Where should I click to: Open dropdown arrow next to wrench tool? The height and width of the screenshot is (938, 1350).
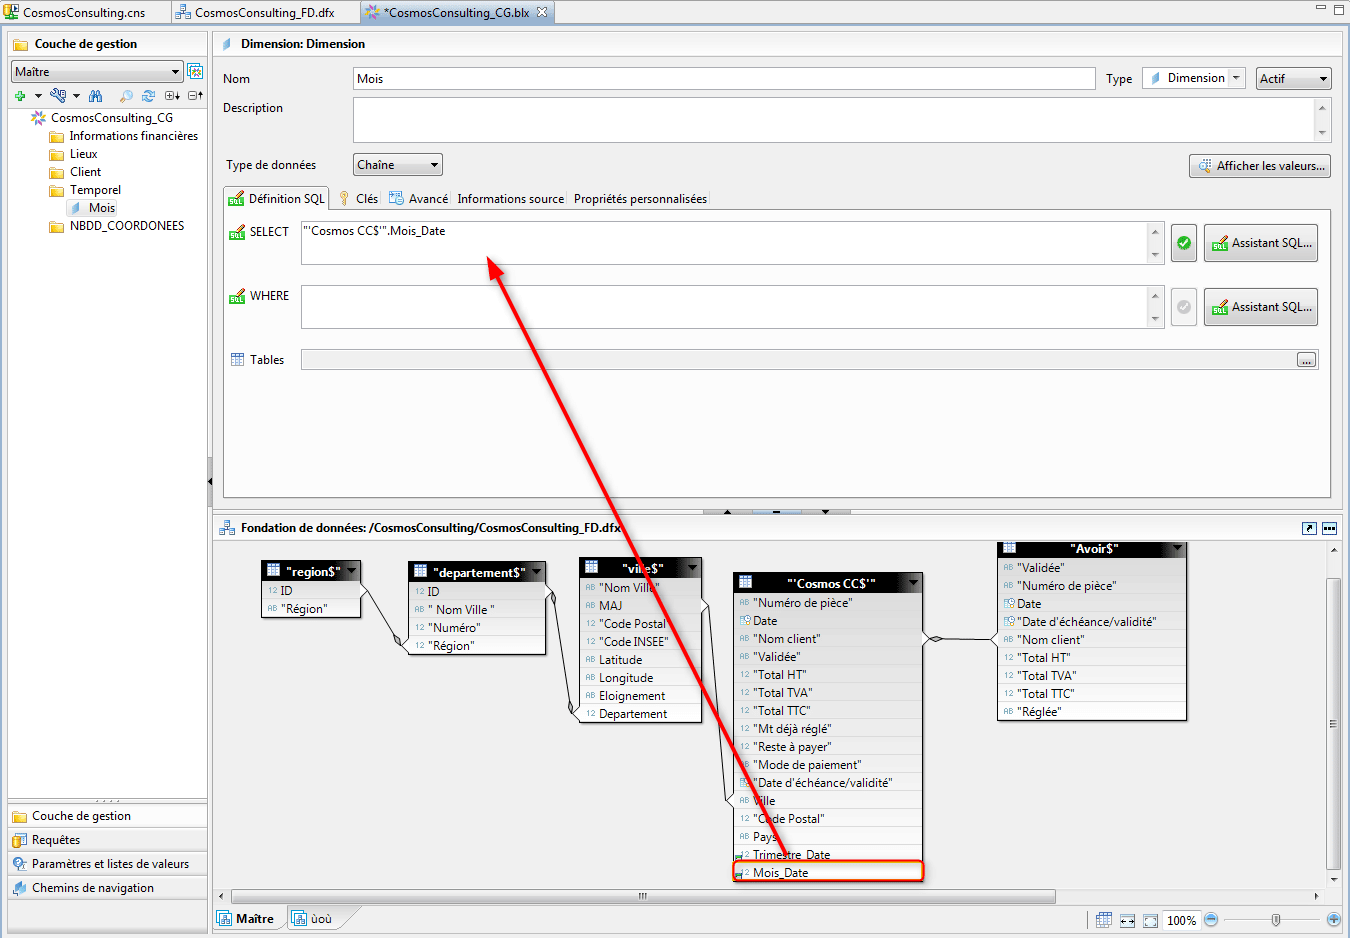(76, 96)
